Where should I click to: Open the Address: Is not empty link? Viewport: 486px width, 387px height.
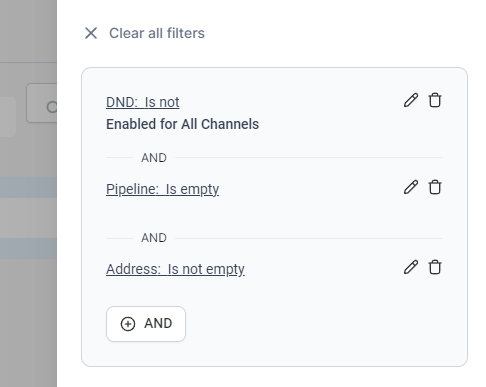coord(175,269)
